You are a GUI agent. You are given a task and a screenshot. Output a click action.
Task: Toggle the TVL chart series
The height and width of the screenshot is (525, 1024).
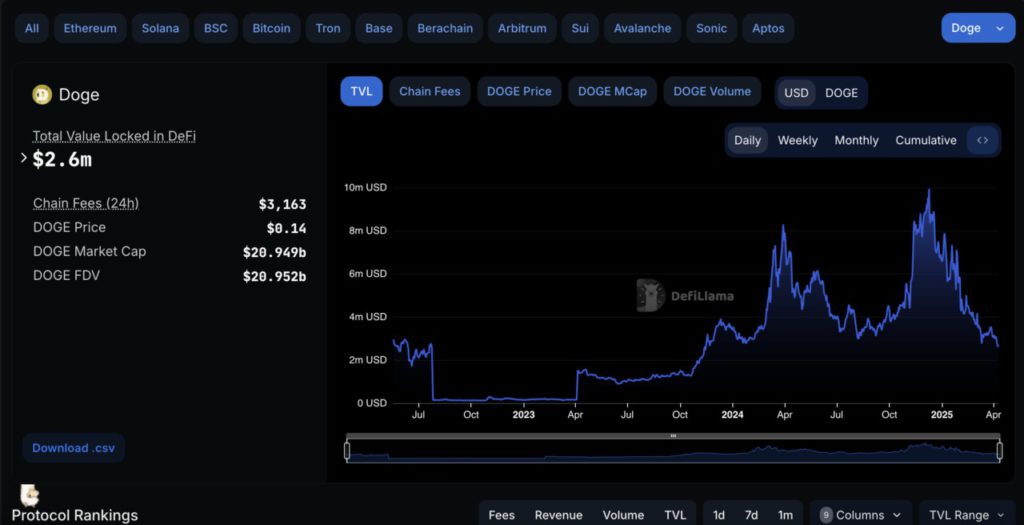click(x=361, y=91)
